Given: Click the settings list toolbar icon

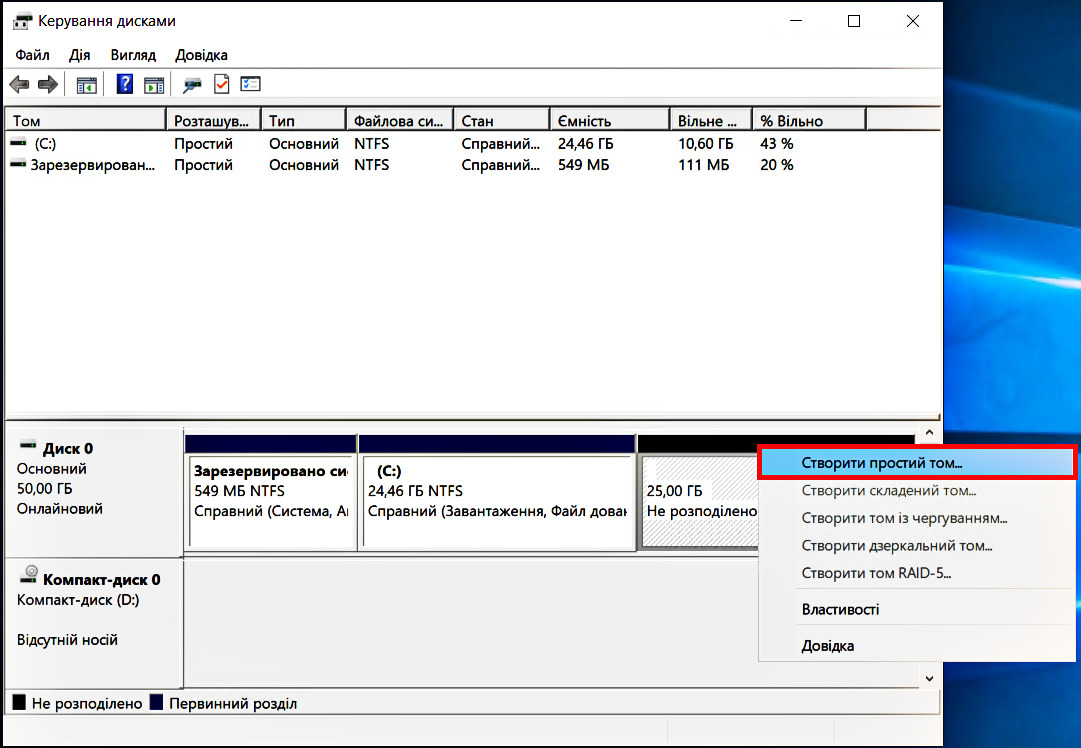Looking at the screenshot, I should click(250, 84).
